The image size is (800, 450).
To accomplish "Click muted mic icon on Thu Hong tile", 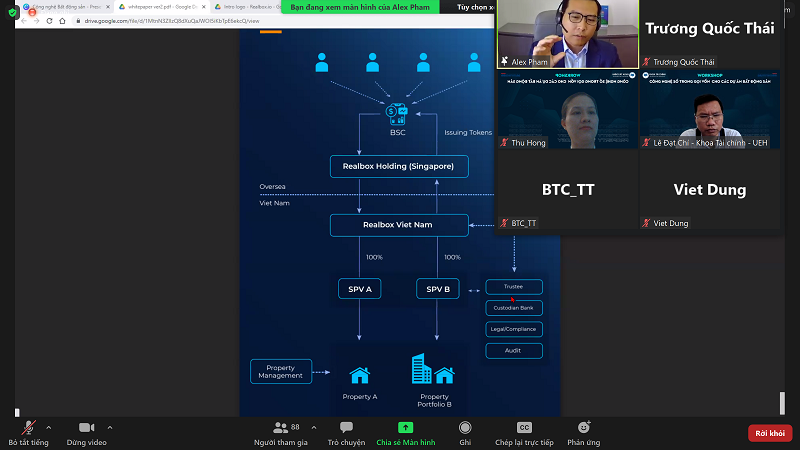I will [x=505, y=143].
